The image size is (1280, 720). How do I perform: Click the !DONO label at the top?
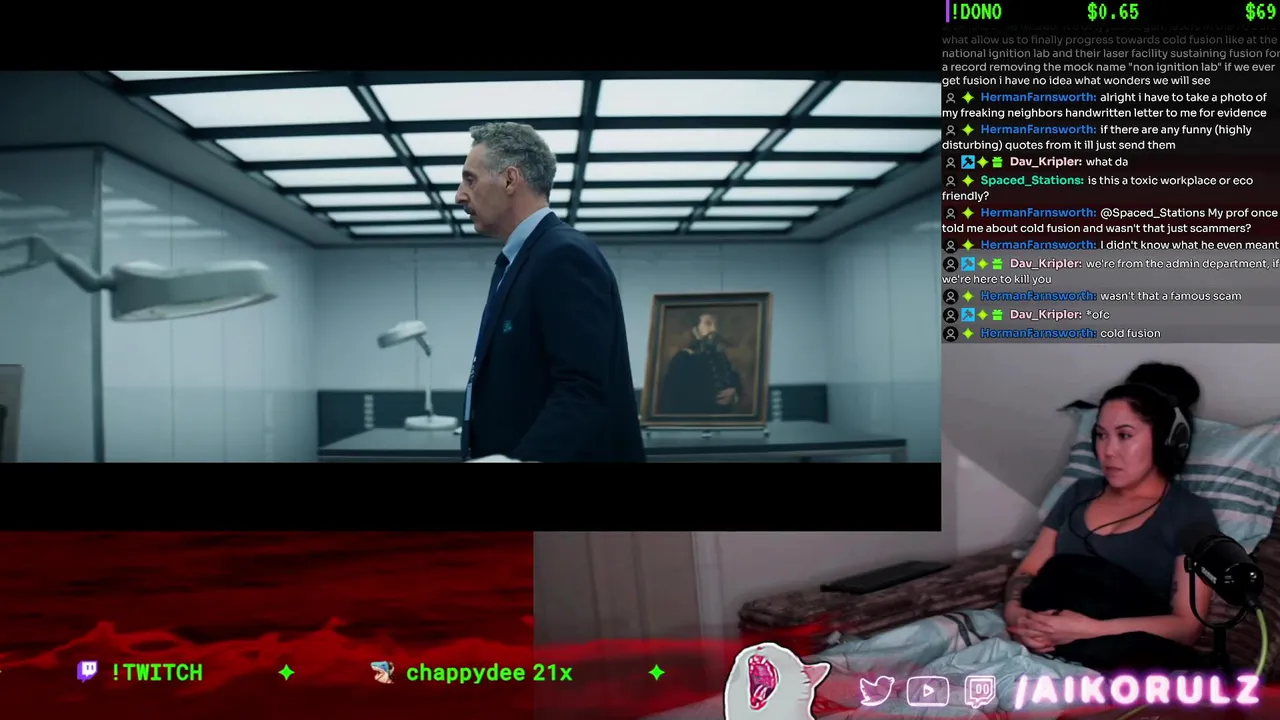975,12
